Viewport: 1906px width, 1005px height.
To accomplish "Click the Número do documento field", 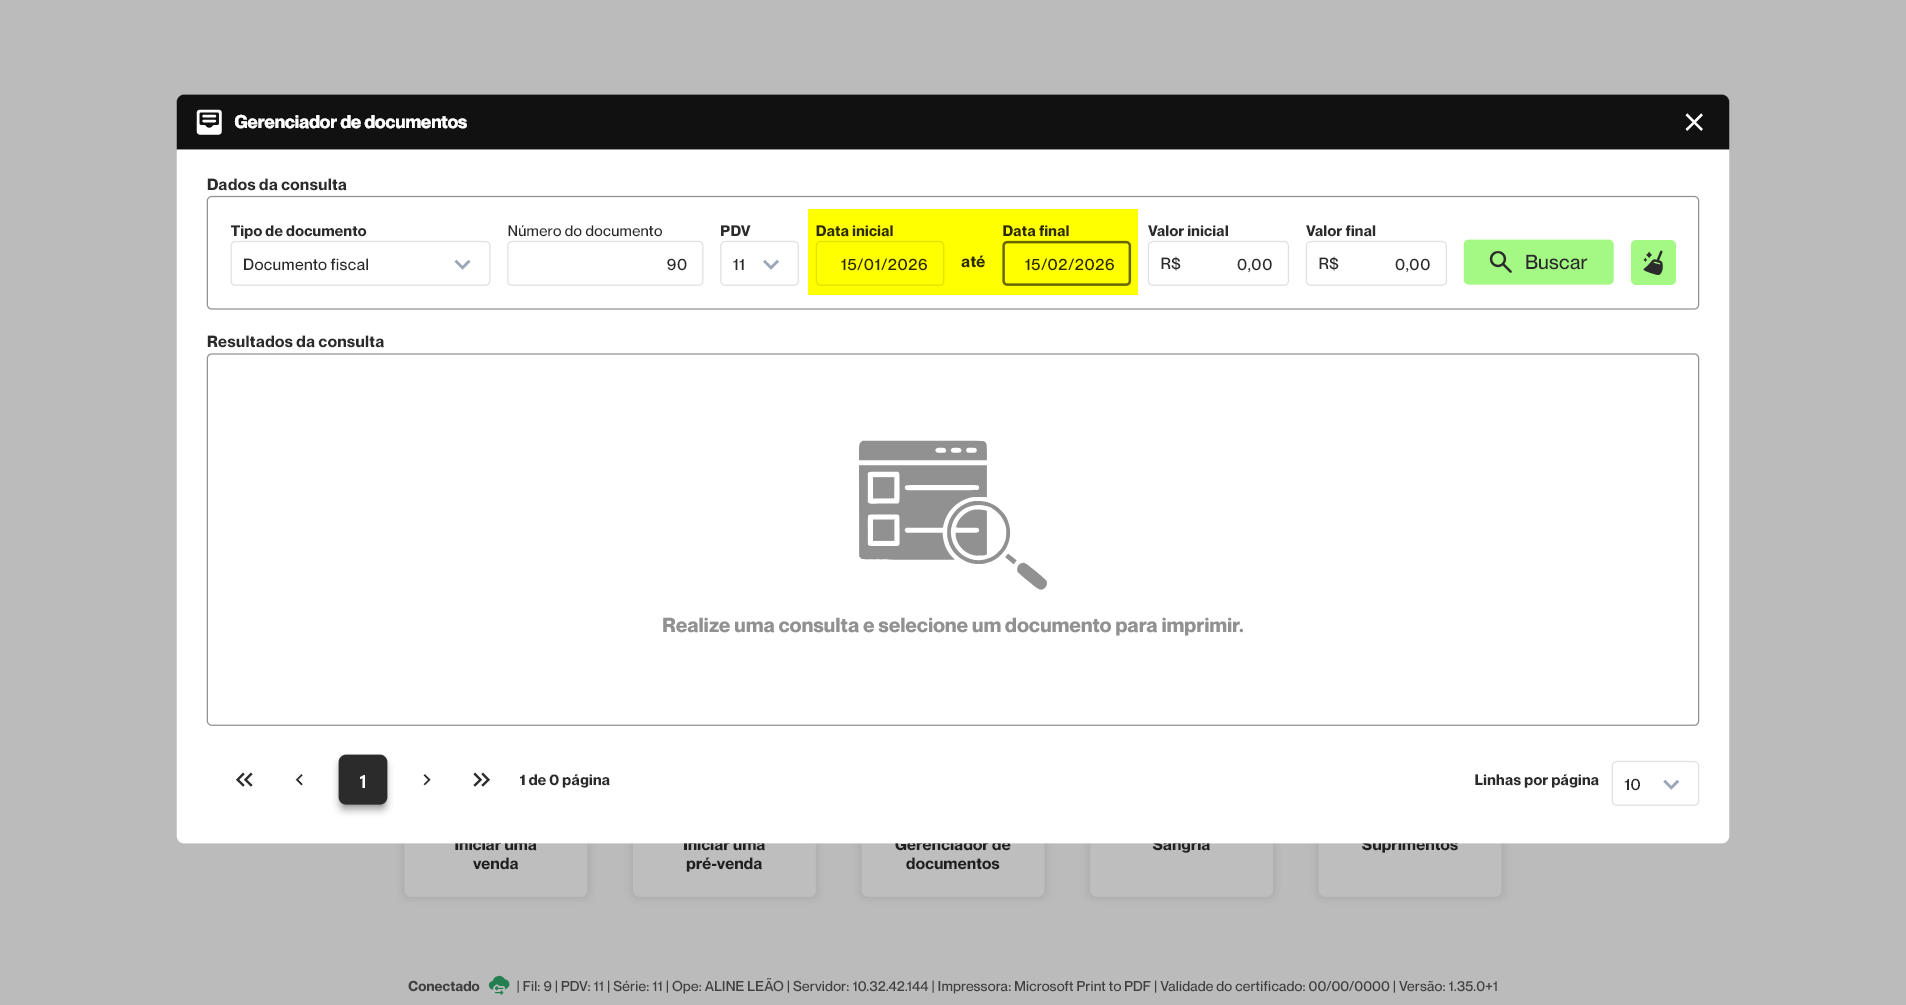I will [x=604, y=264].
